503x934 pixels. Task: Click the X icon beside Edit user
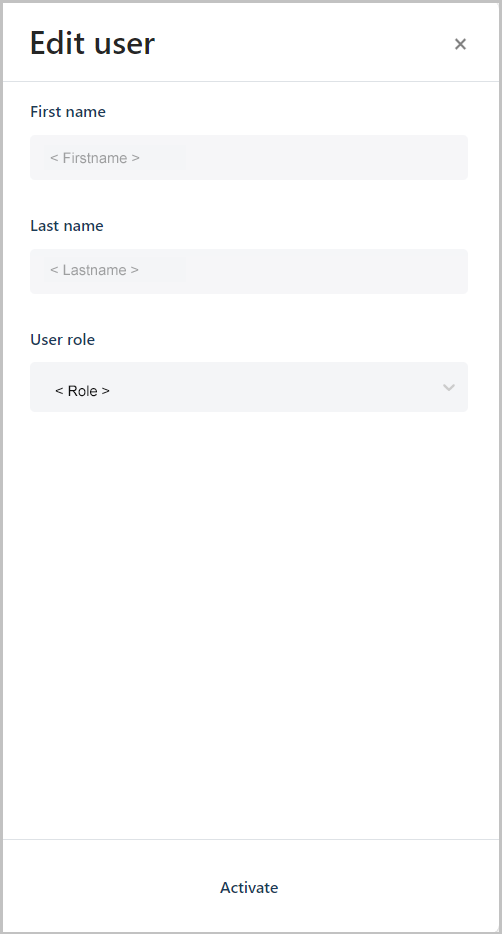pyautogui.click(x=460, y=44)
